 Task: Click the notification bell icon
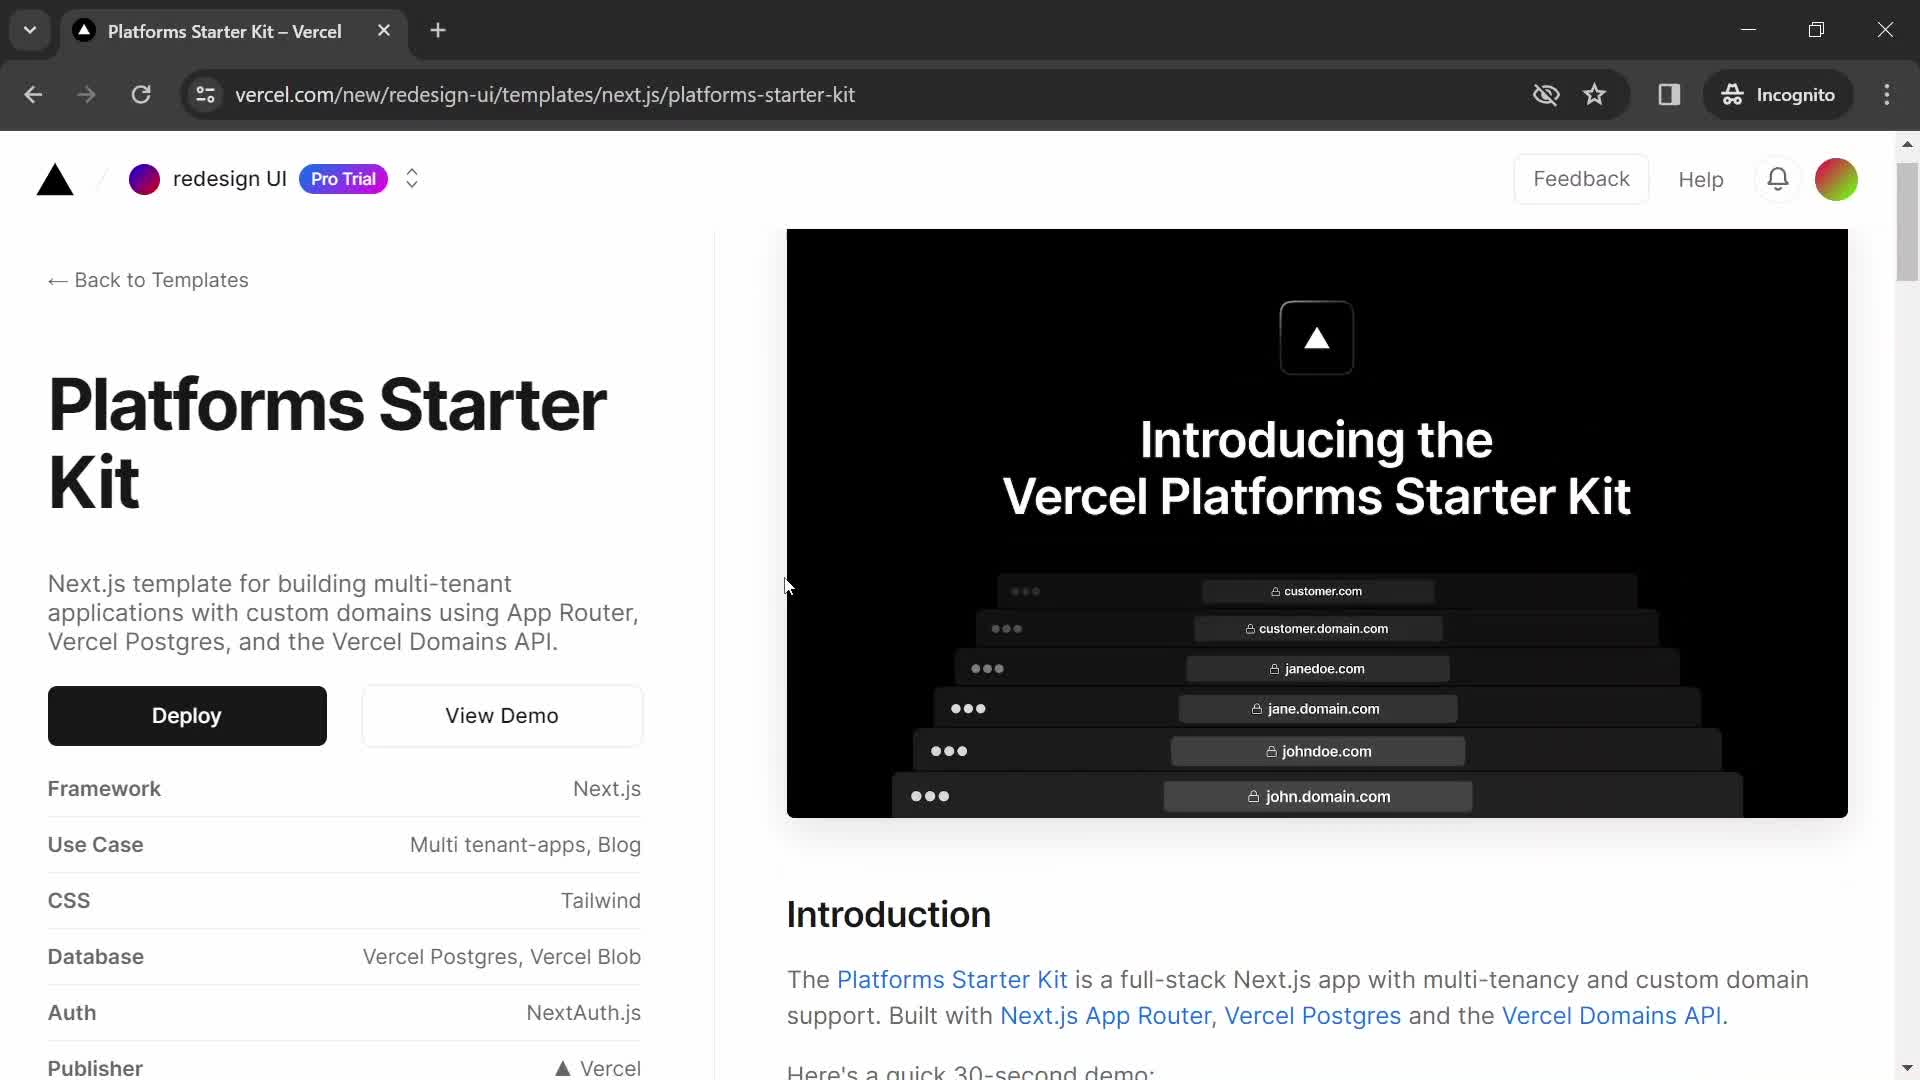pyautogui.click(x=1779, y=178)
